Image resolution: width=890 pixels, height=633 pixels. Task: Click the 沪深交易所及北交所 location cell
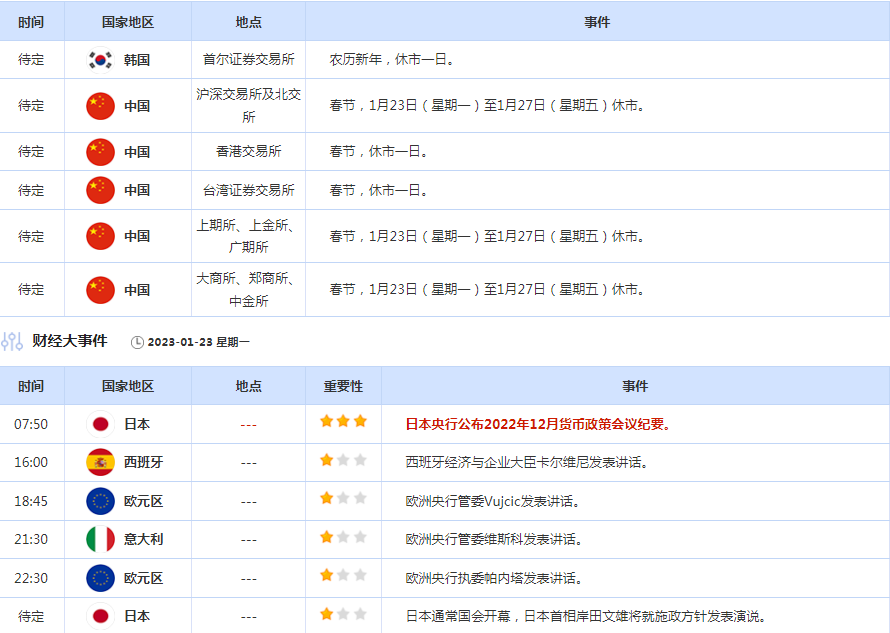point(248,105)
